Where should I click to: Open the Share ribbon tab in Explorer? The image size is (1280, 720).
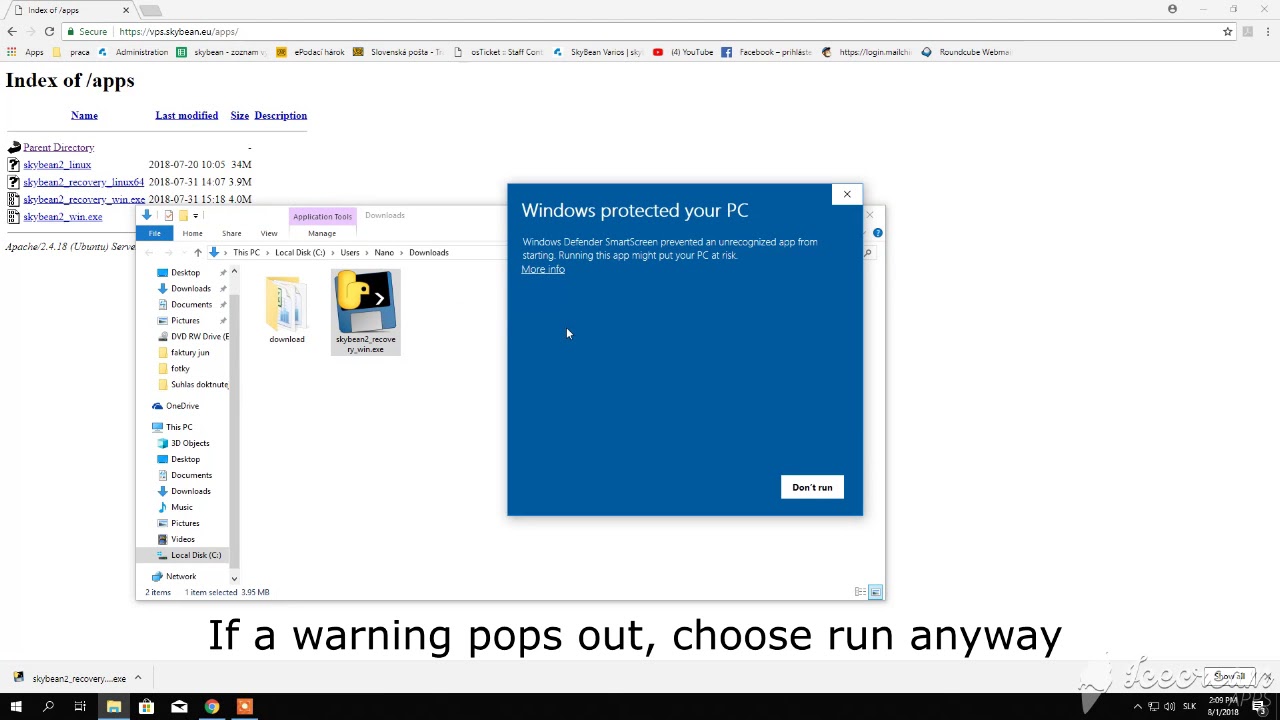(x=231, y=233)
